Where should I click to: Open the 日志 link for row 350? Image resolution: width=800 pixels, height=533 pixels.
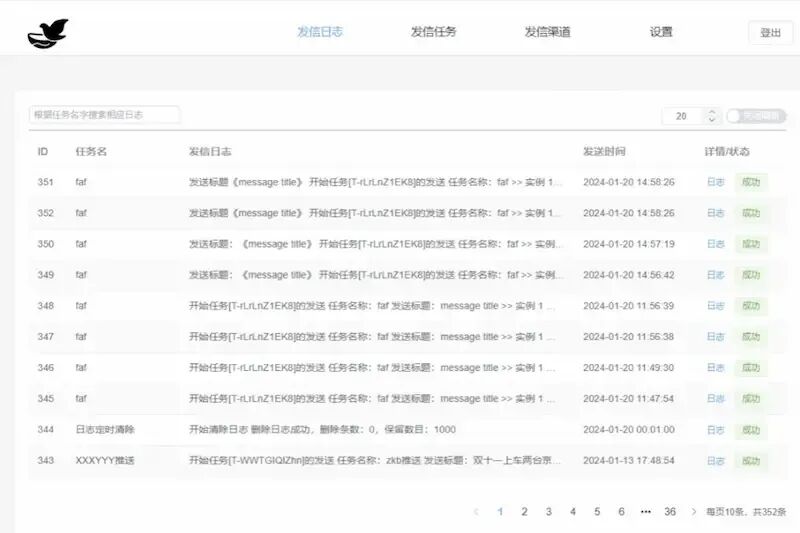pos(715,244)
